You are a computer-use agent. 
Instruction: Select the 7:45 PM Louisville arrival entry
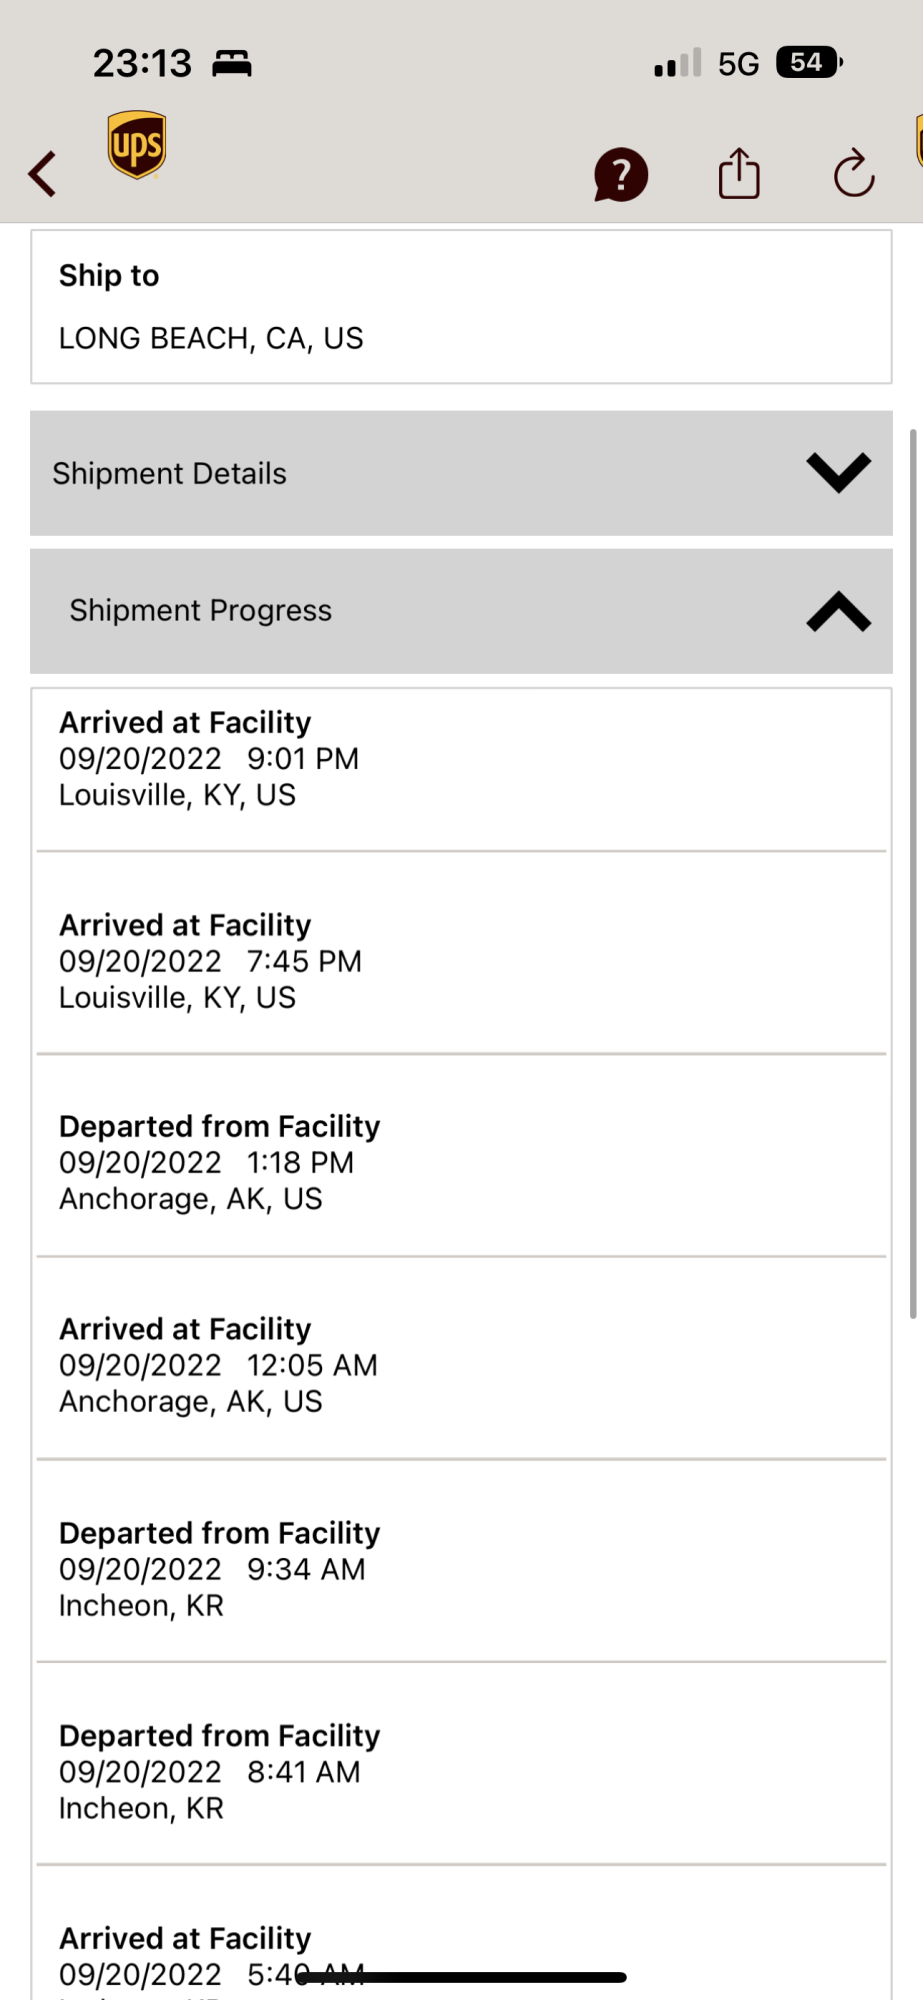point(461,961)
